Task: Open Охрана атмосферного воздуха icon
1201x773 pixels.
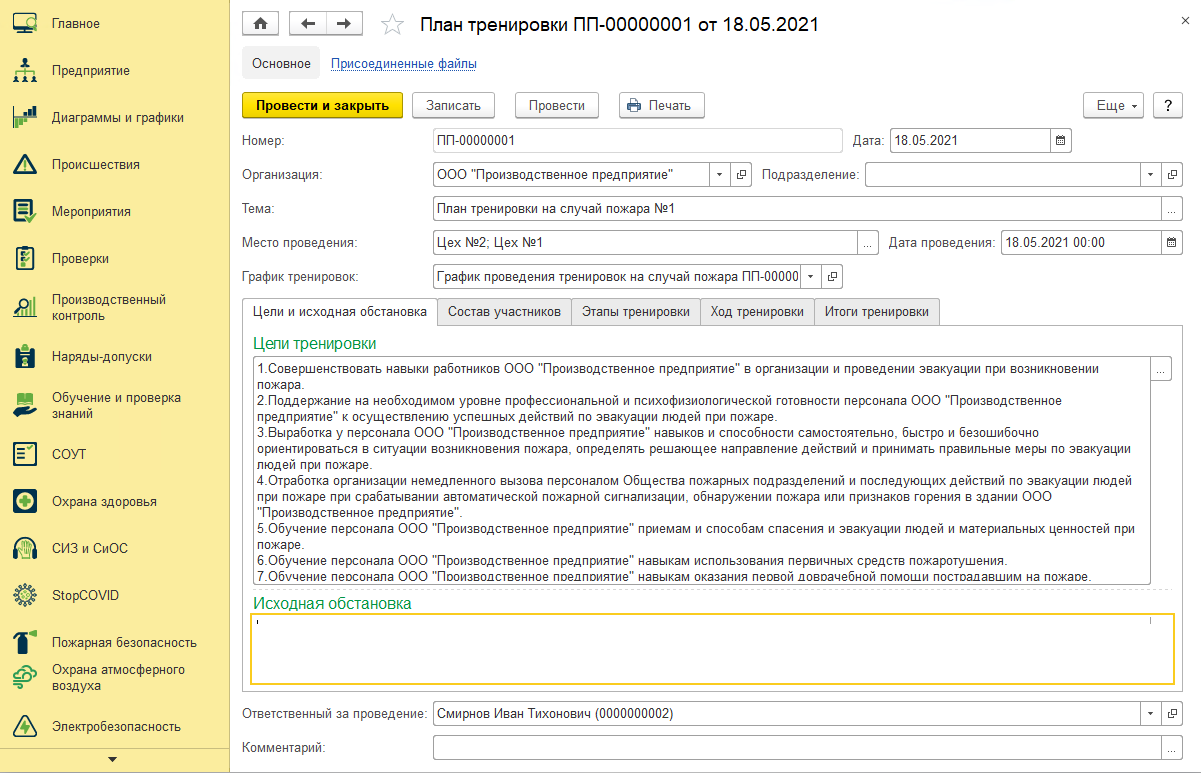Action: coord(25,678)
